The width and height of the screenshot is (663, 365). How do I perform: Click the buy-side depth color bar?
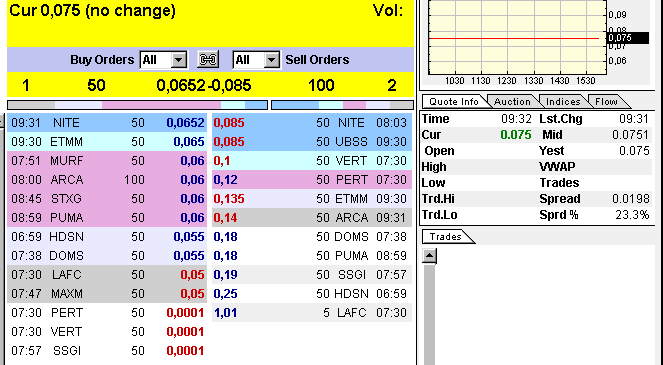tap(137, 104)
